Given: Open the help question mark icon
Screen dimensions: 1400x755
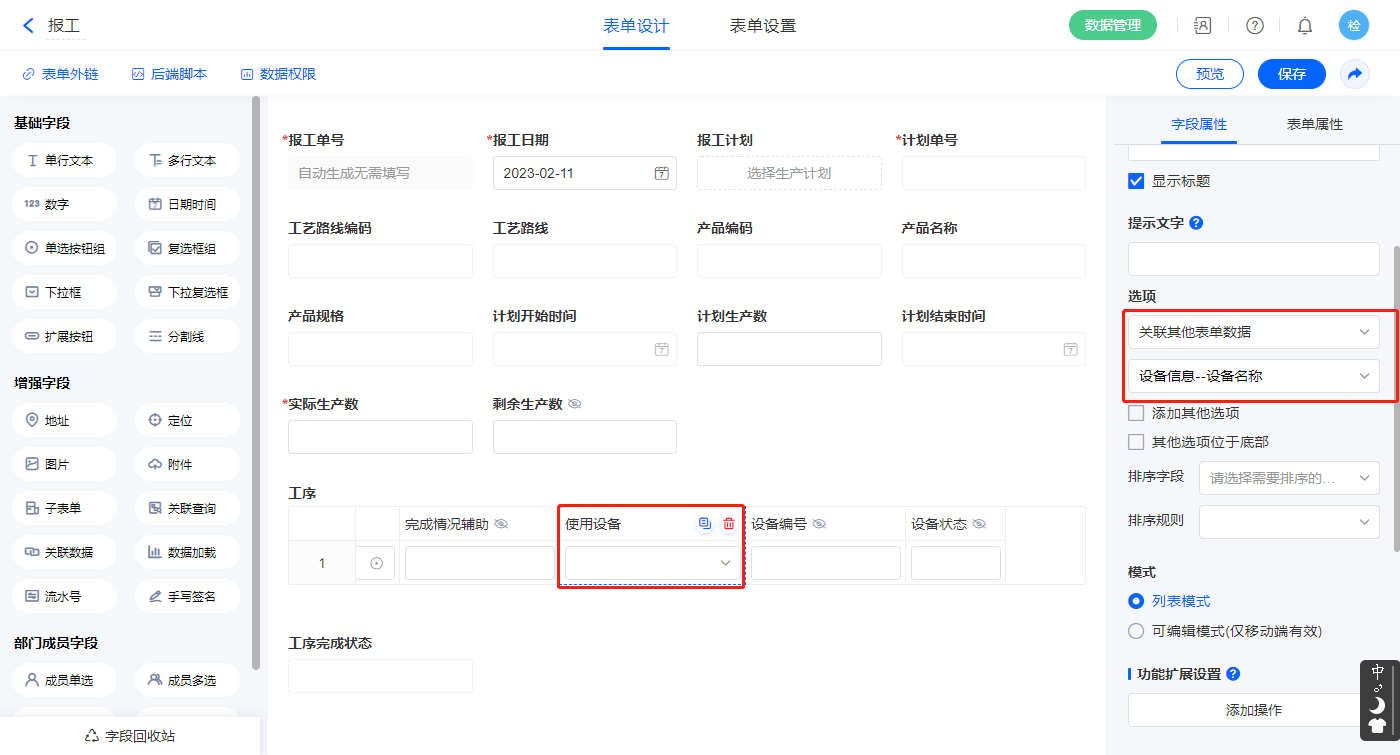Looking at the screenshot, I should click(1254, 26).
